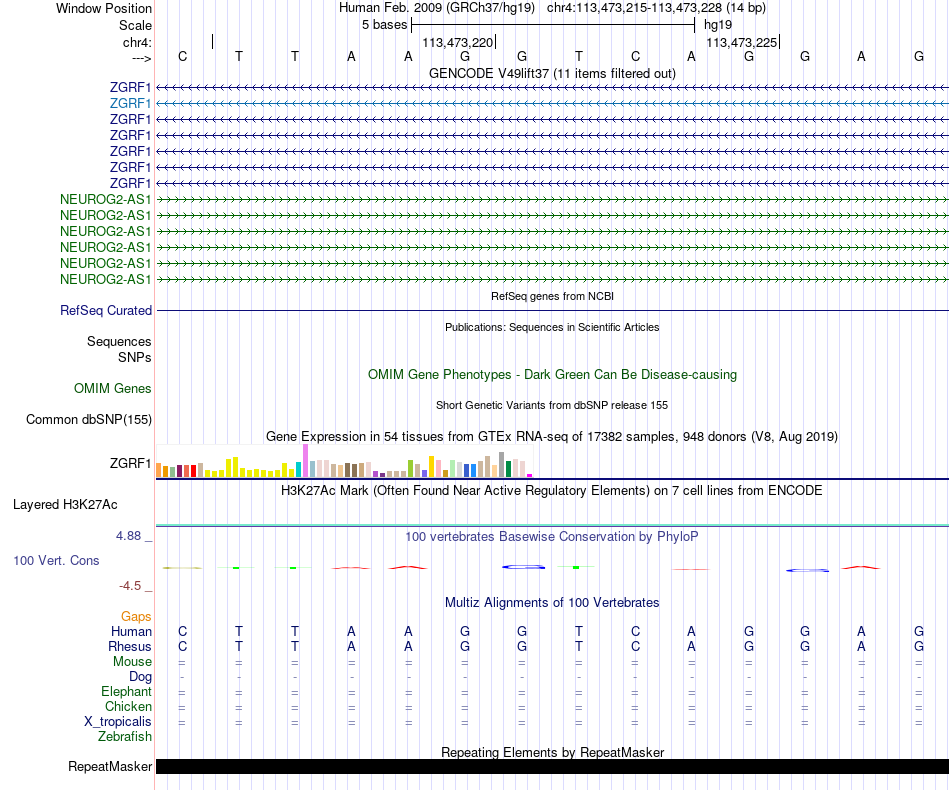Click the ---> sequence direction arrow label
The image size is (950, 790).
pos(141,58)
